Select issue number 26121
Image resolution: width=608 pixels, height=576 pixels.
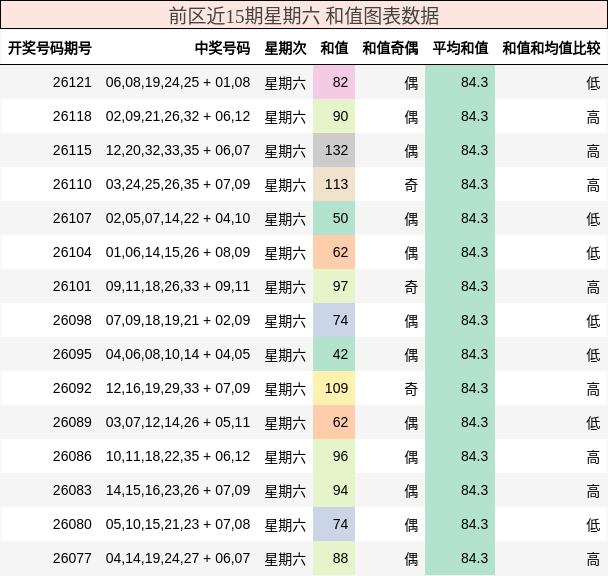click(72, 82)
